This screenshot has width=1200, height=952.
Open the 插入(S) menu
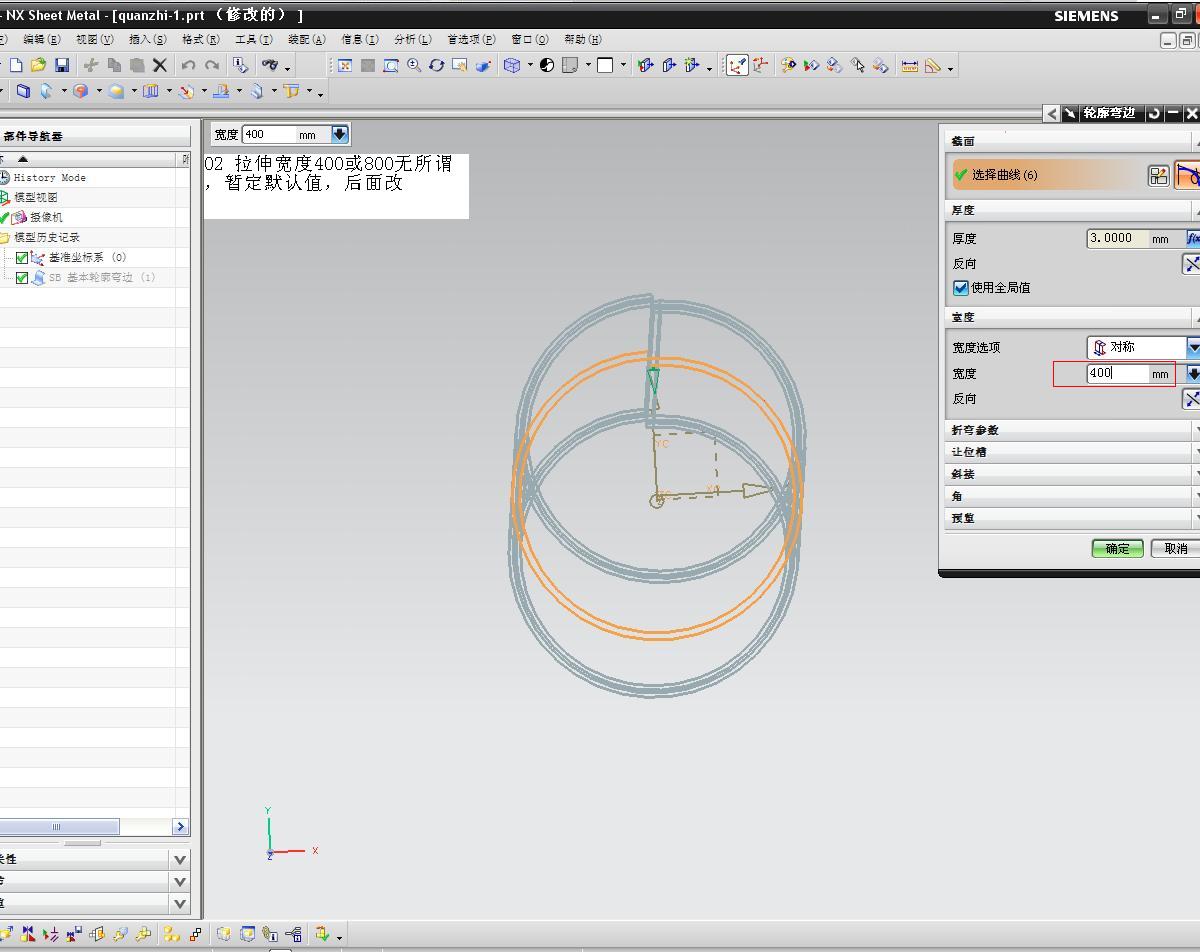(148, 39)
